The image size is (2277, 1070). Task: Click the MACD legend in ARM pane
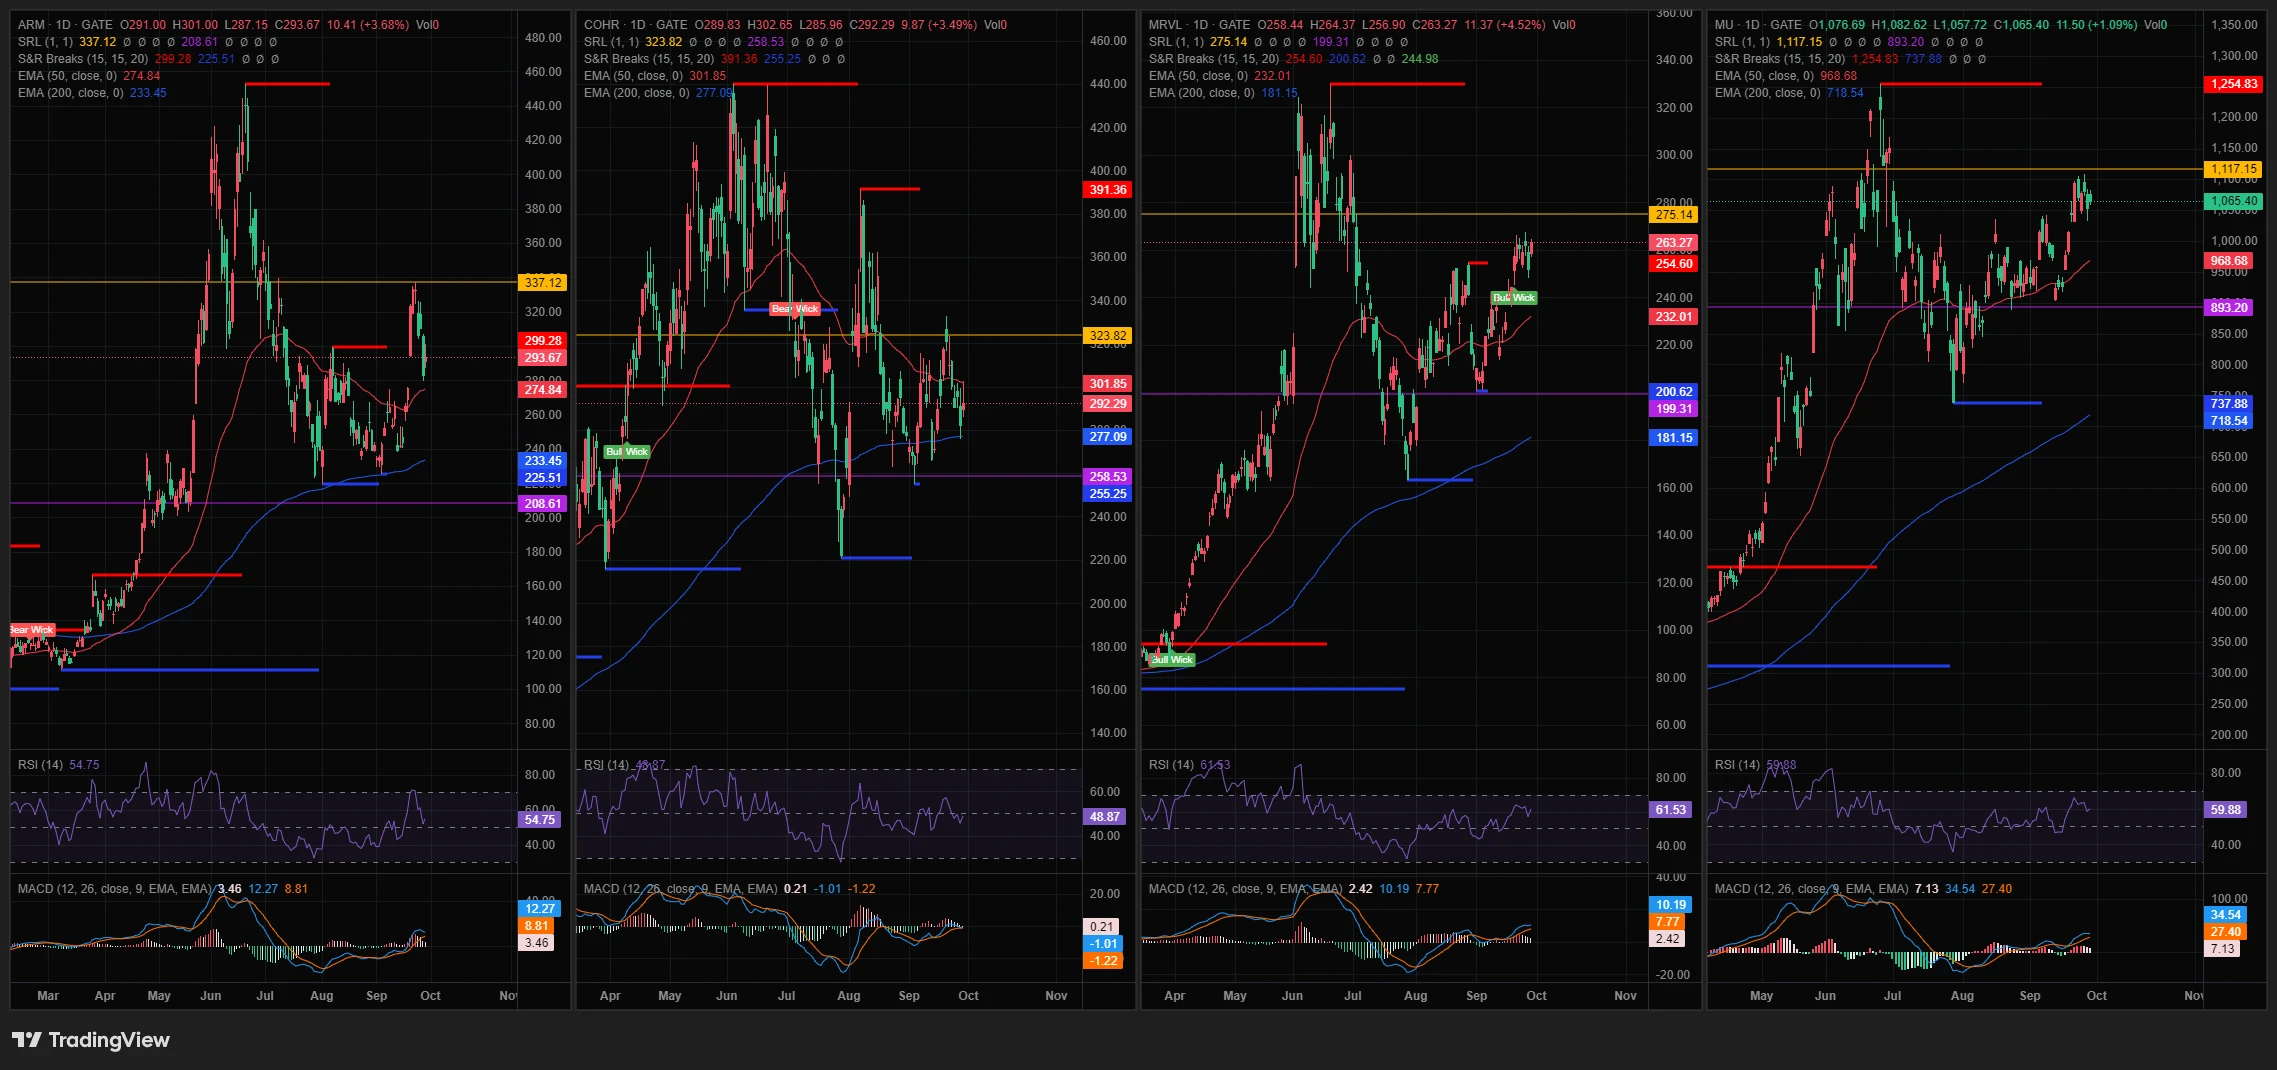click(115, 889)
